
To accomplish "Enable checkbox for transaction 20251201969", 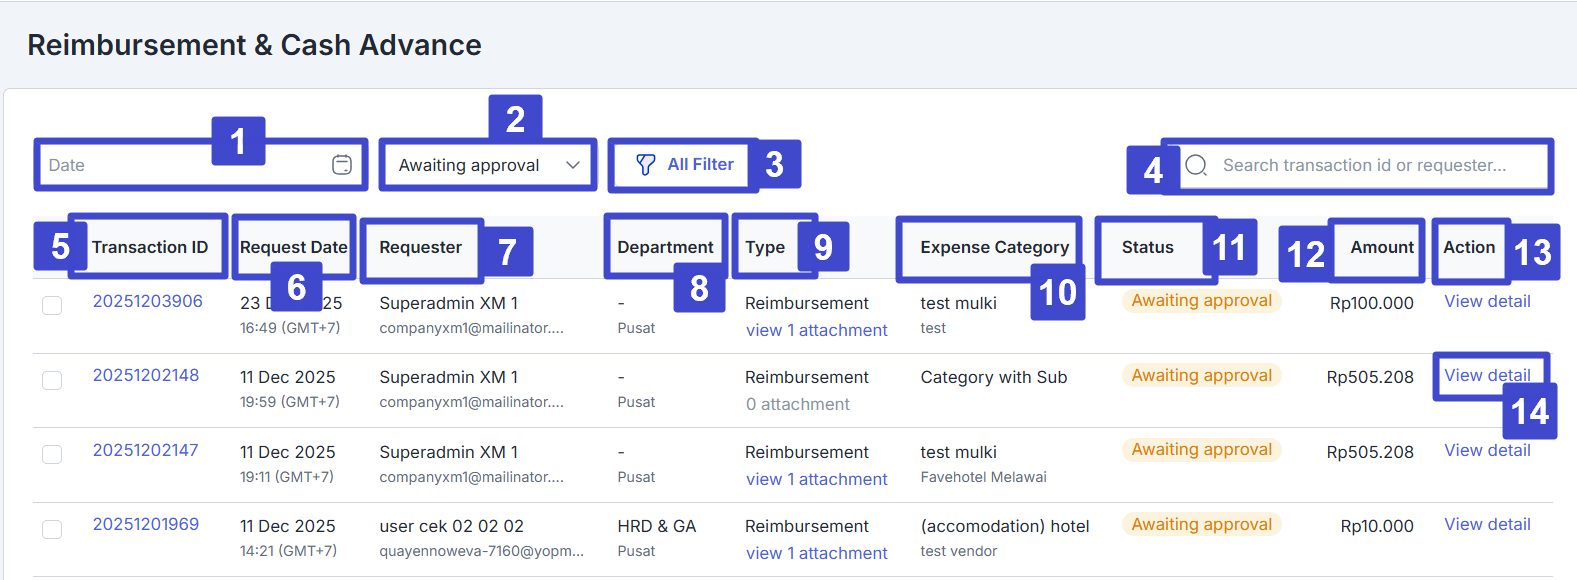I will coord(52,529).
